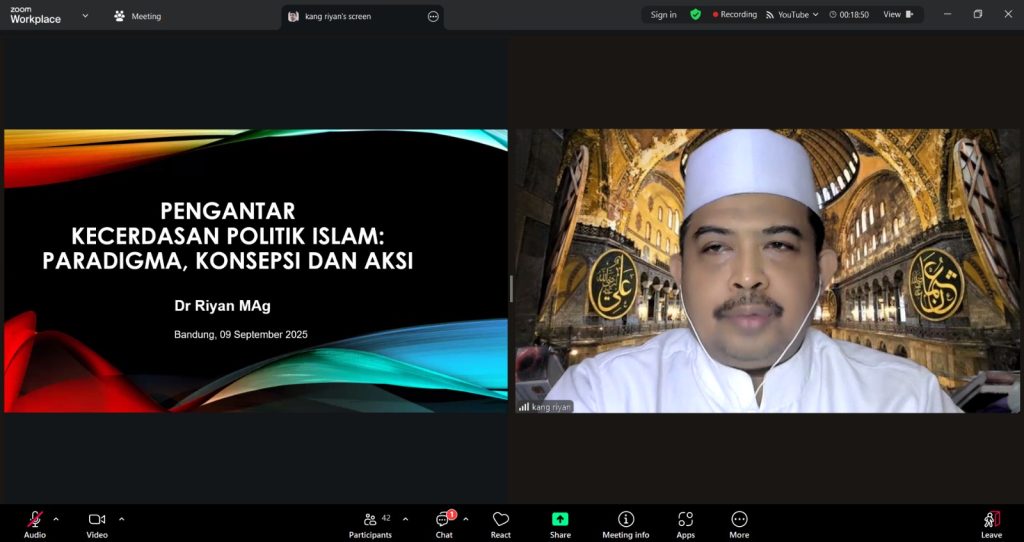Open the Zoom Workplace dropdown chevron
This screenshot has height=542, width=1024.
(x=85, y=16)
